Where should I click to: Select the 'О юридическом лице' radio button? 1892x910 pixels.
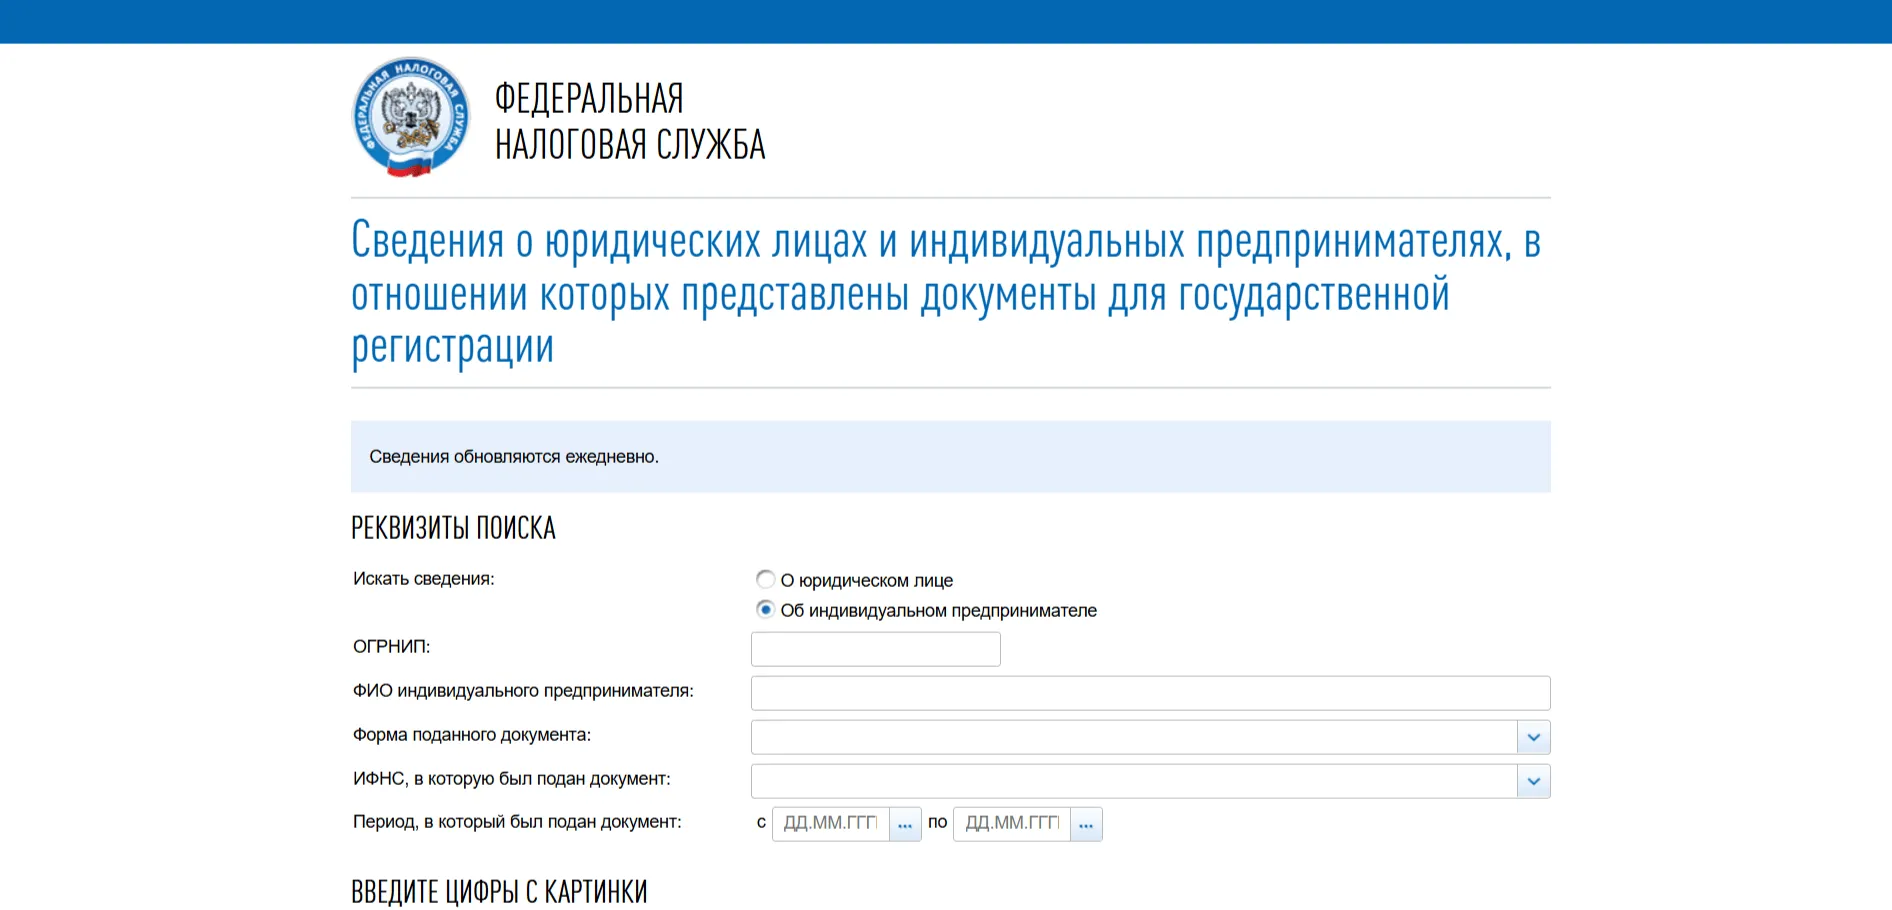pyautogui.click(x=765, y=579)
